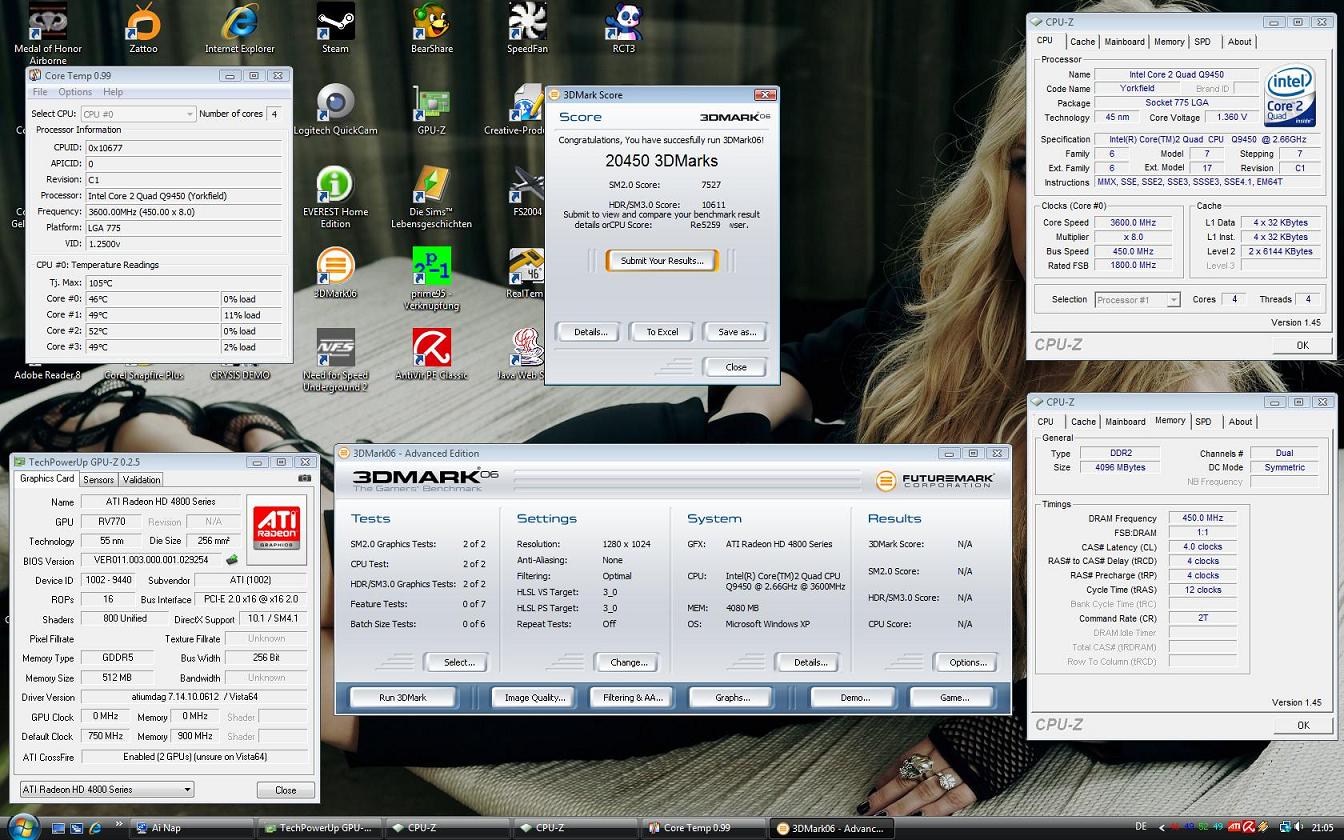Image resolution: width=1344 pixels, height=840 pixels.
Task: Click Options under the Results section
Action: [x=968, y=662]
